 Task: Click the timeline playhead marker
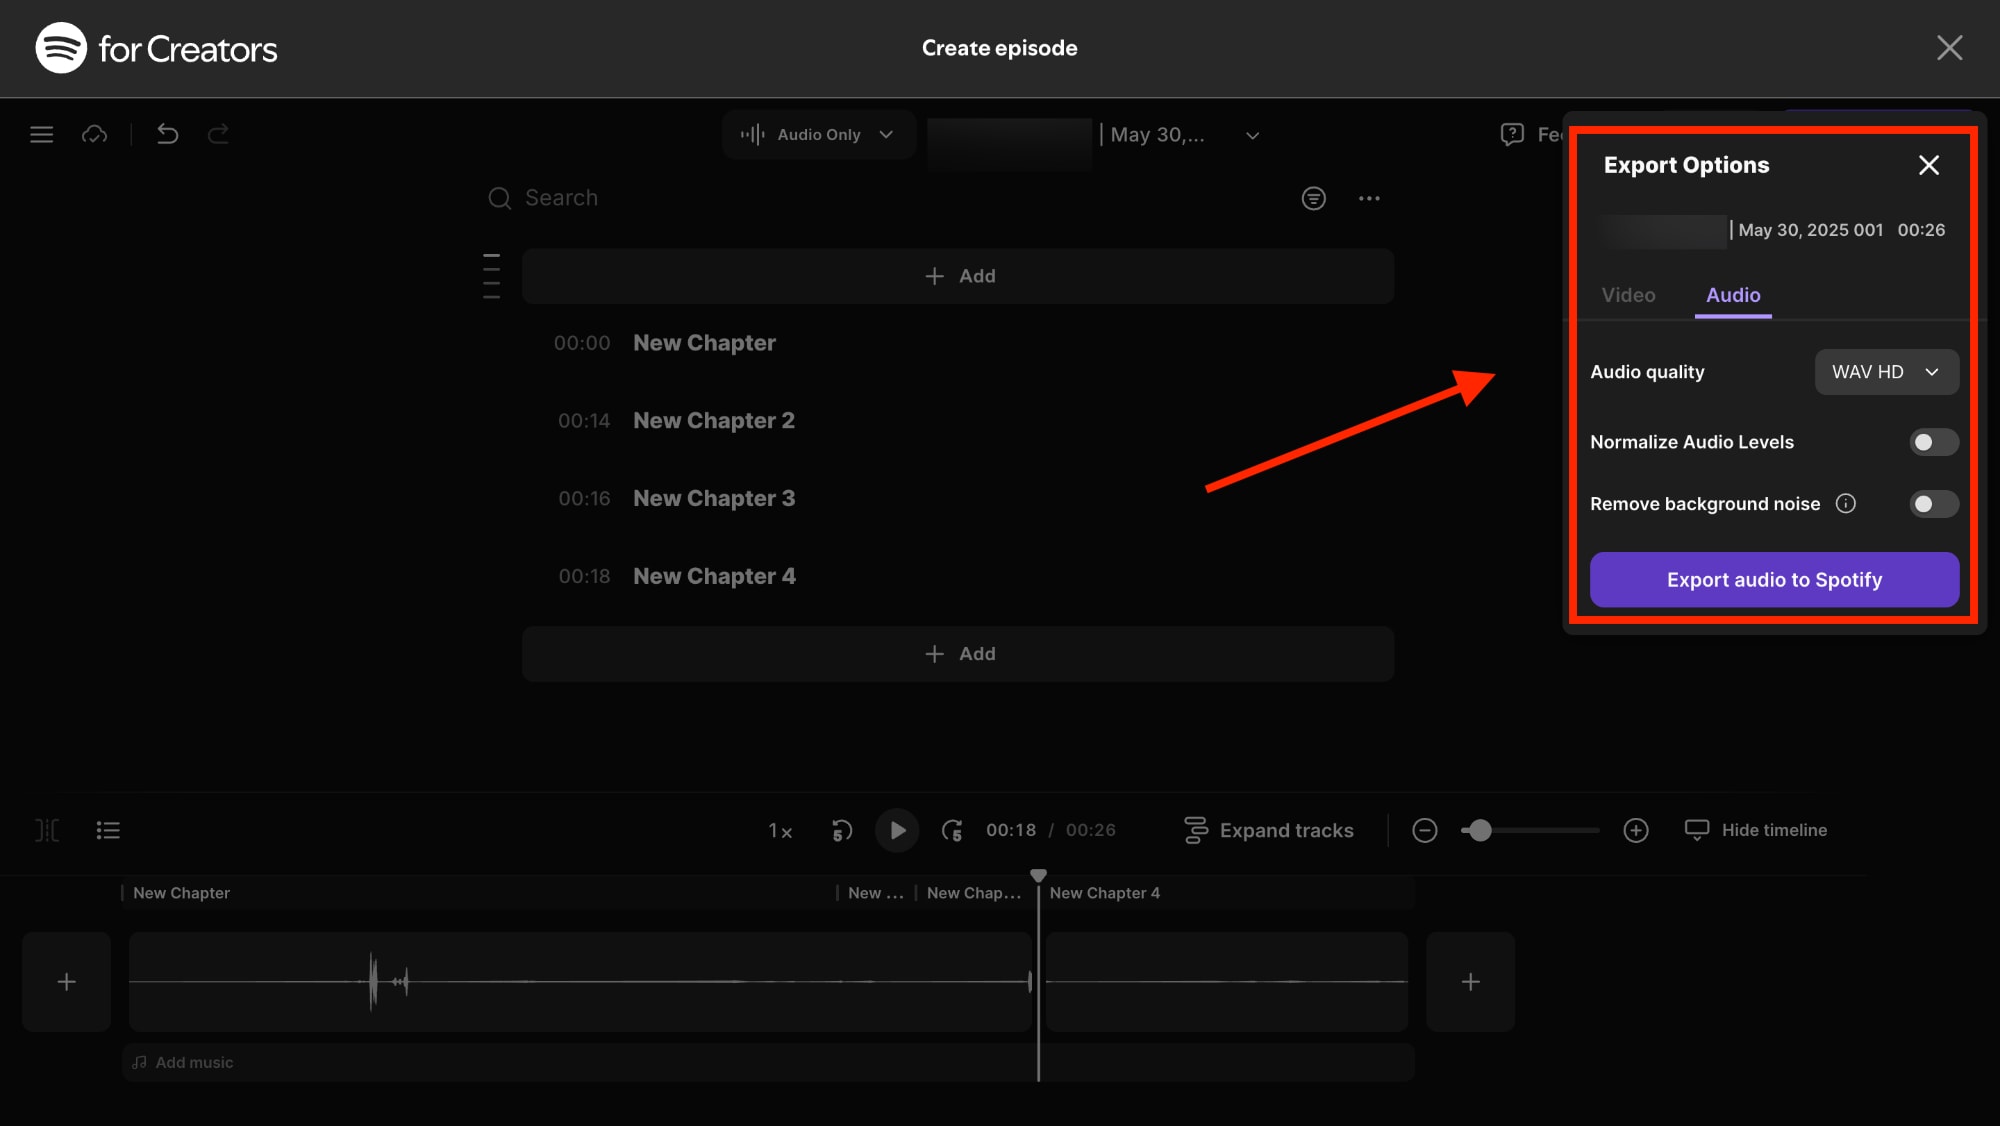tap(1038, 875)
